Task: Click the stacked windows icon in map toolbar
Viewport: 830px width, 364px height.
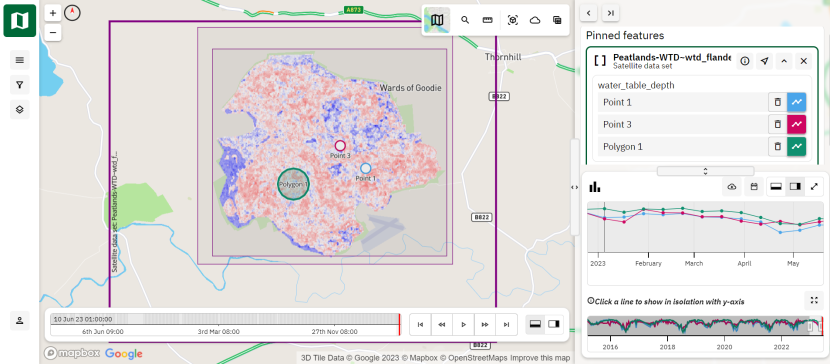Action: click(557, 20)
